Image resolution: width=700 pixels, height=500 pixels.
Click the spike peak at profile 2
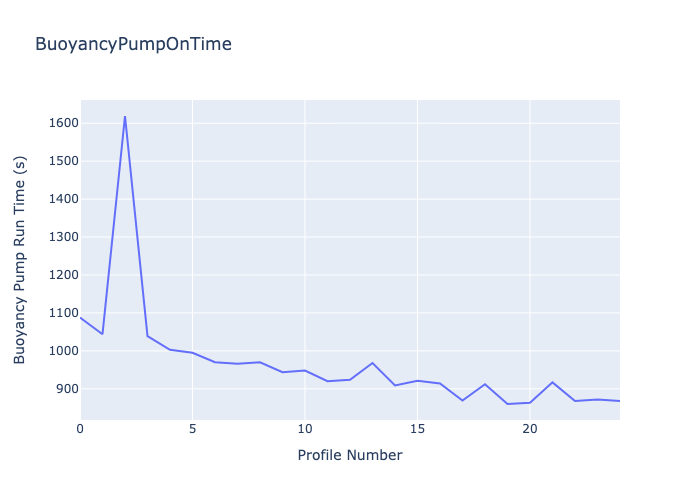[125, 116]
